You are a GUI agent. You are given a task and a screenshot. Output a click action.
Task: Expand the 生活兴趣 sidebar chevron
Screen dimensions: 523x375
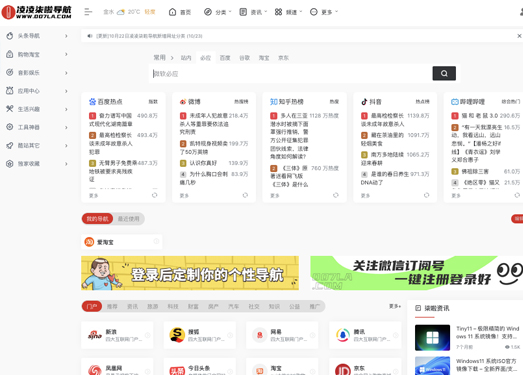(66, 109)
